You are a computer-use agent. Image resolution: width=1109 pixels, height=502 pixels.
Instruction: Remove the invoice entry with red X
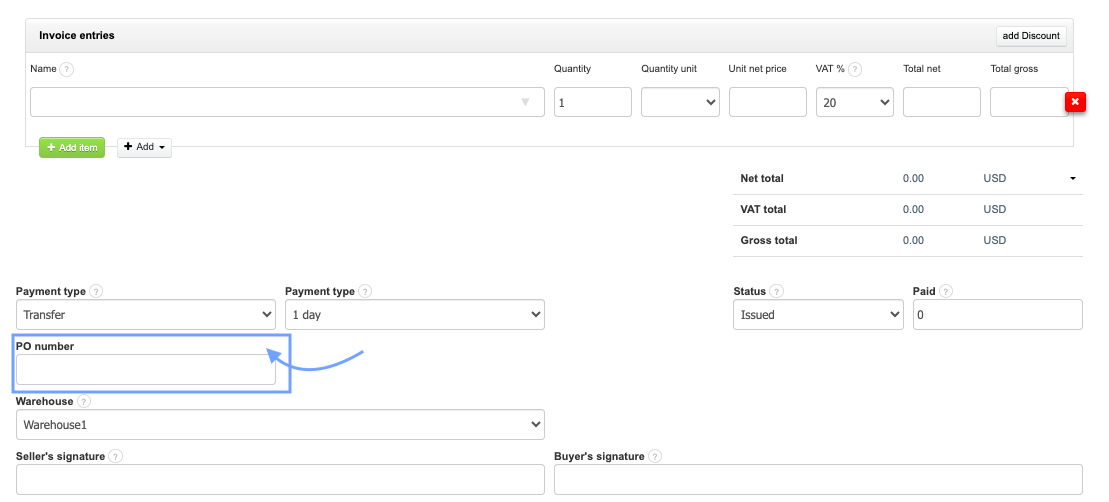coord(1075,102)
